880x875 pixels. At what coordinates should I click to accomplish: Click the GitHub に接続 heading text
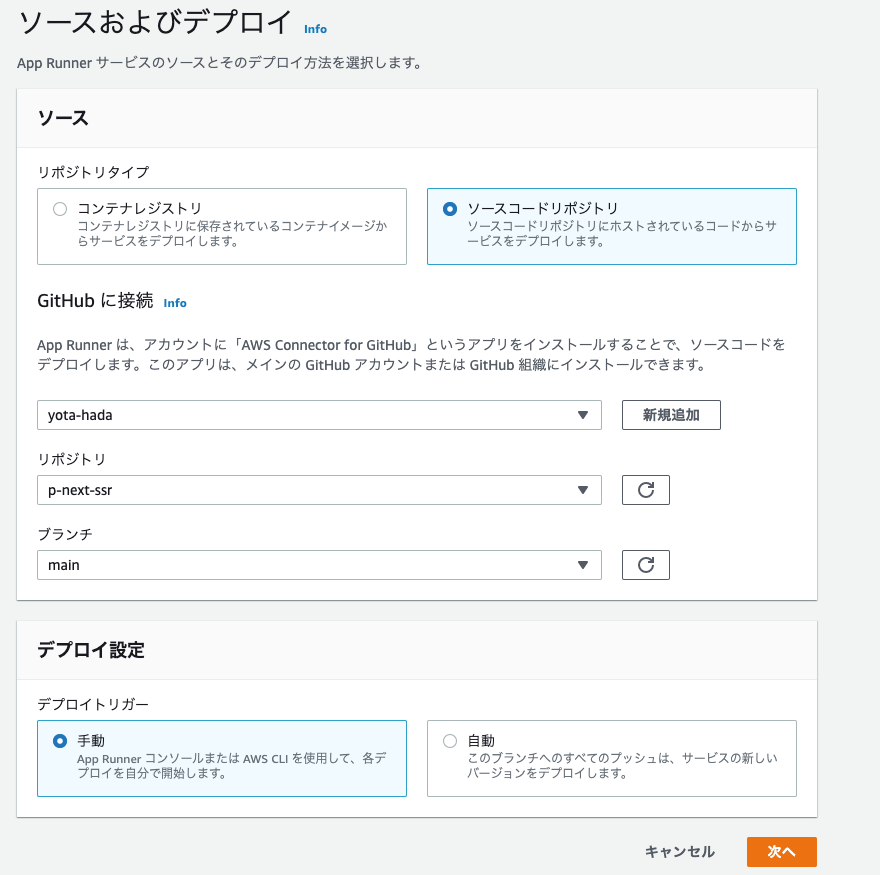click(95, 301)
